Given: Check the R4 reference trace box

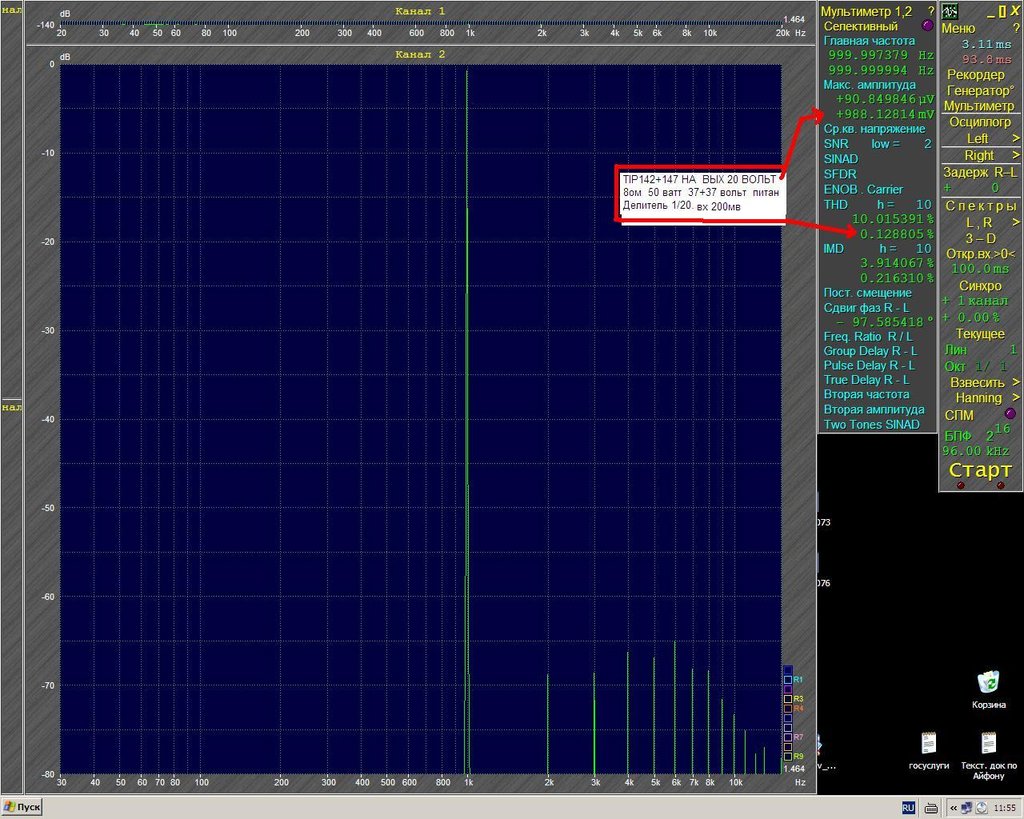Looking at the screenshot, I should click(788, 709).
